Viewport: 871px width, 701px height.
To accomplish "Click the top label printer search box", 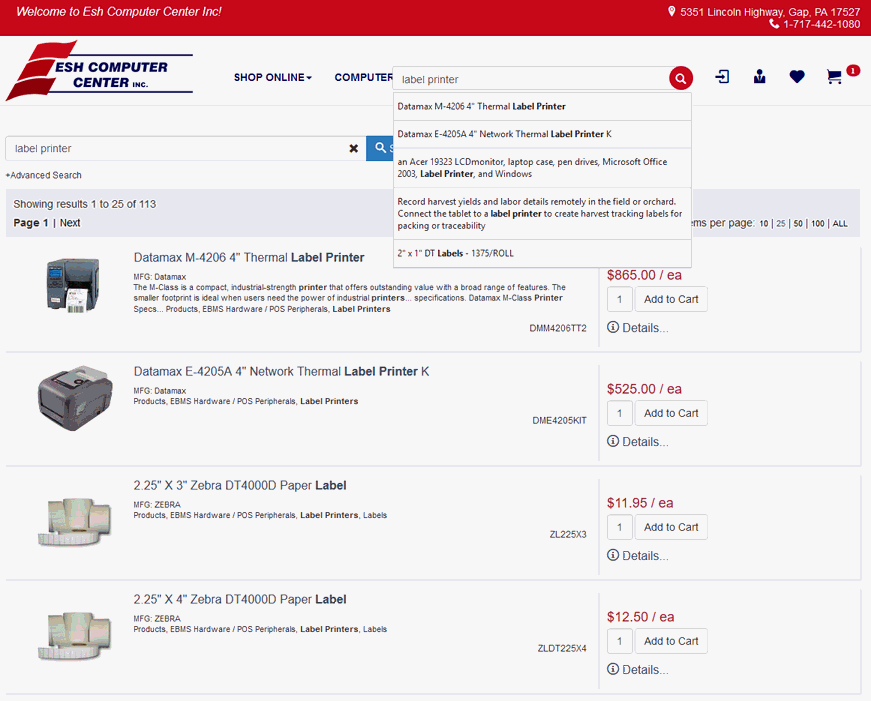I will point(530,79).
